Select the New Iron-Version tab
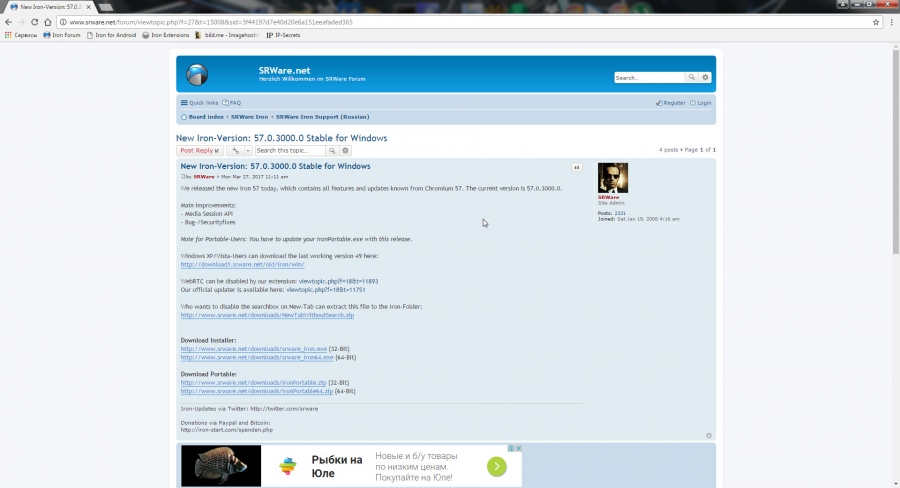 click(x=49, y=7)
